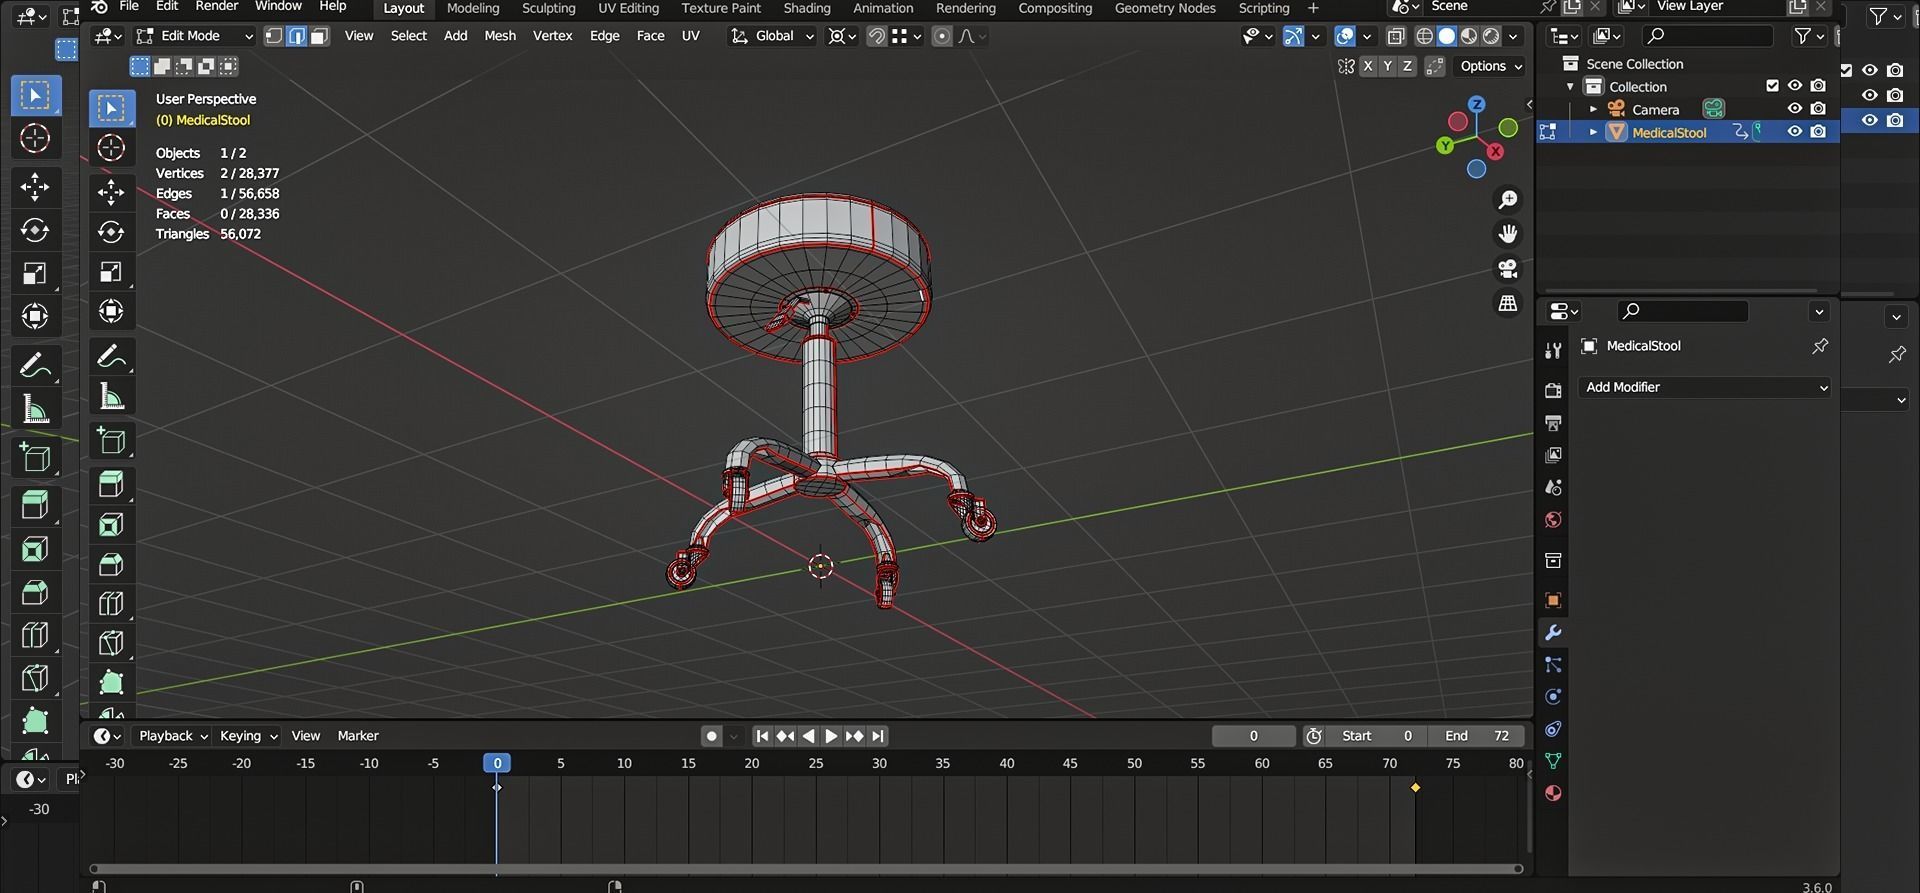Select the 3D Cursor tool in front viewport toolbar
Image resolution: width=1920 pixels, height=893 pixels.
click(x=111, y=148)
